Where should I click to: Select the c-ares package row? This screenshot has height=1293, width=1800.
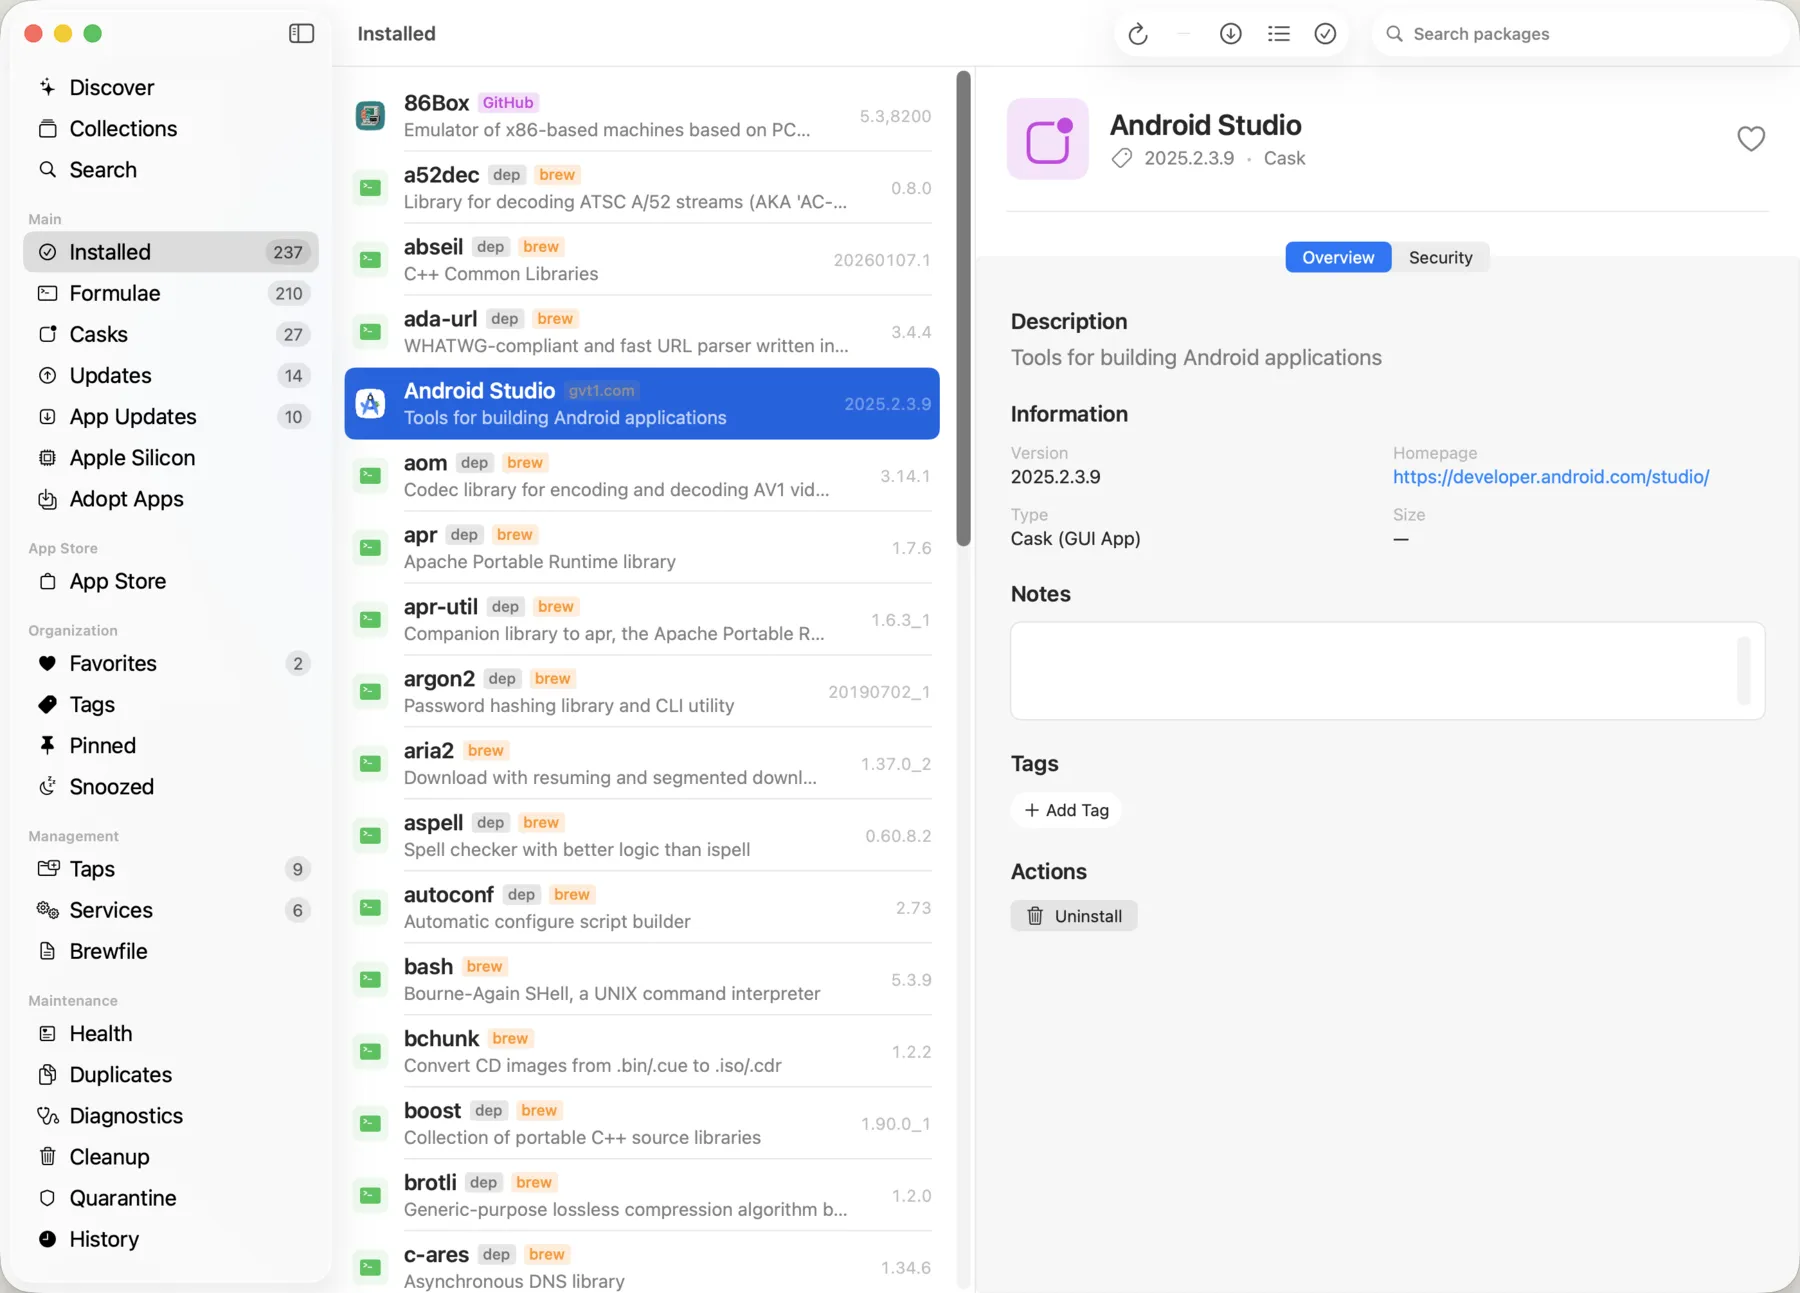point(642,1262)
